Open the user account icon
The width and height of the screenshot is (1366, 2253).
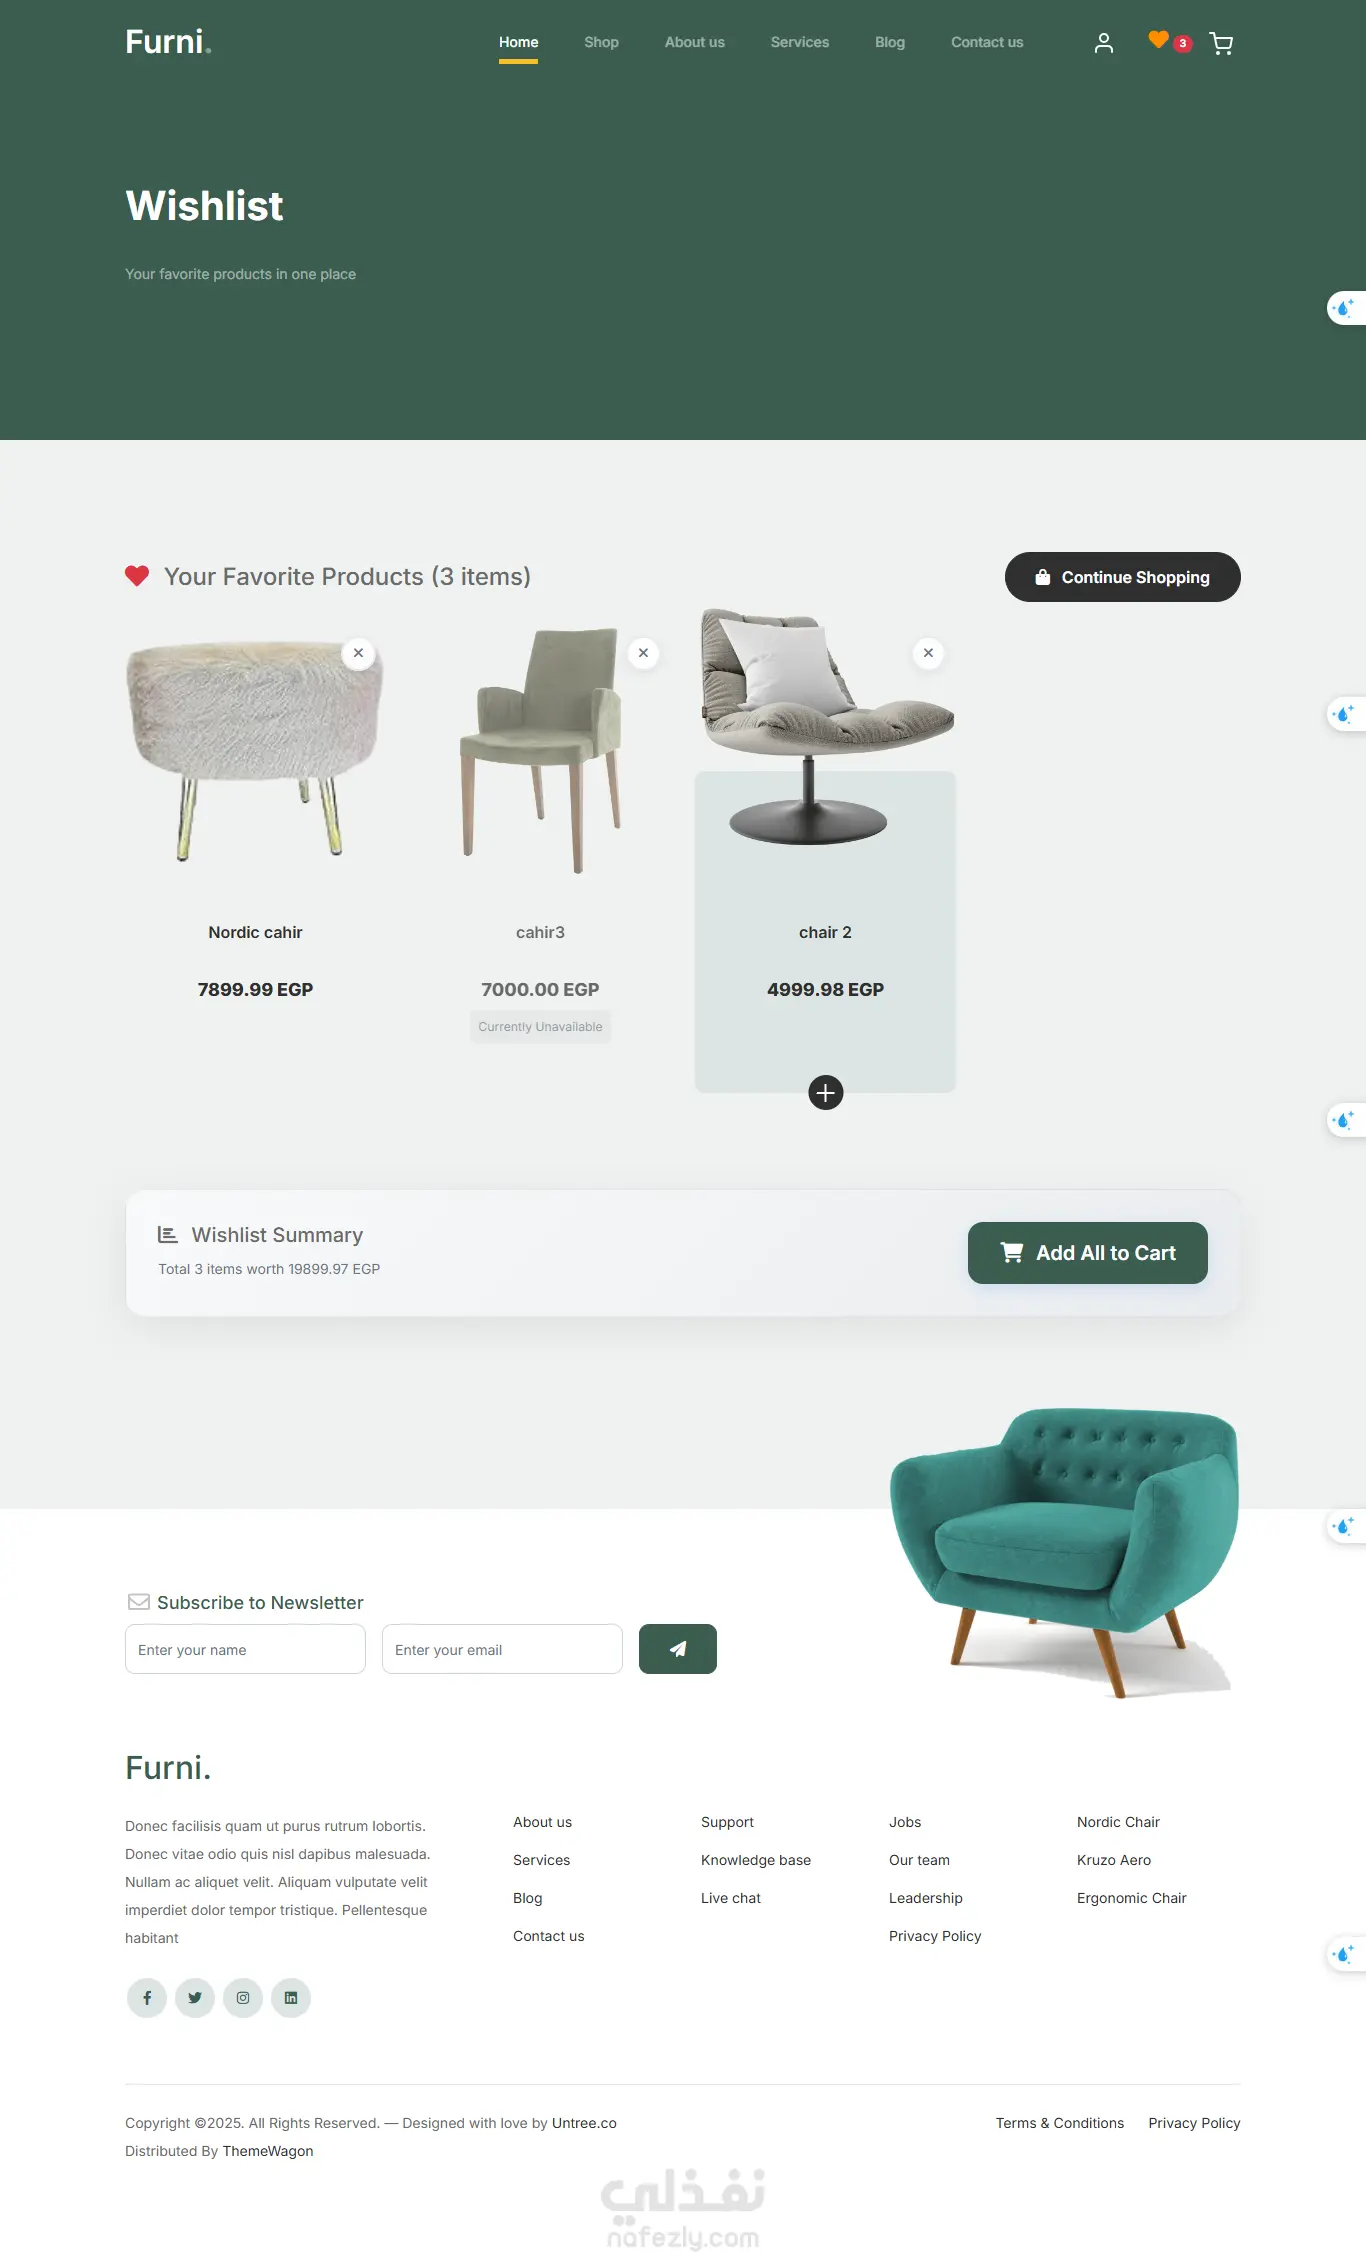1103,43
